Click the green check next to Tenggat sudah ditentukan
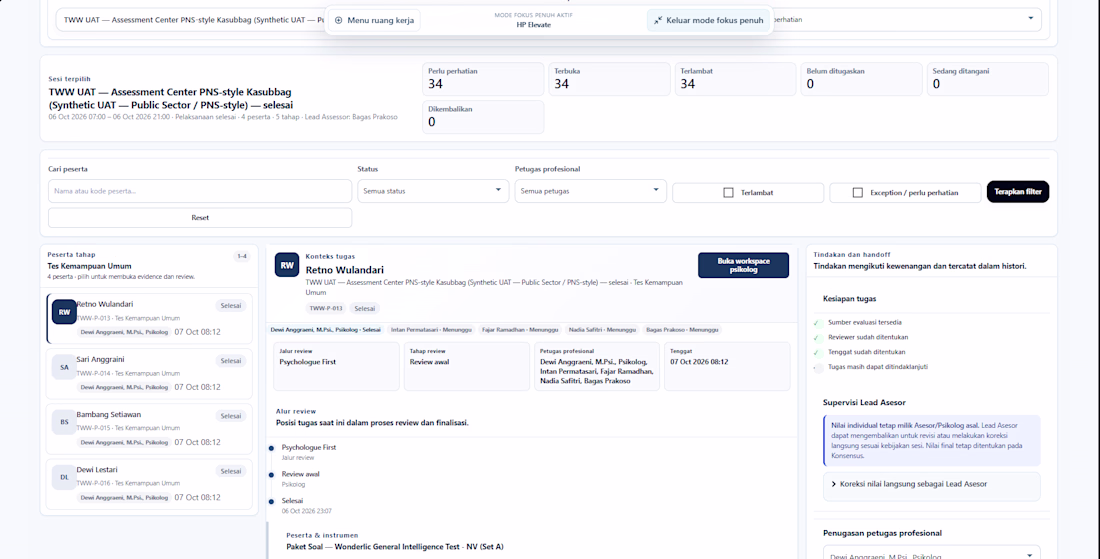 (817, 352)
